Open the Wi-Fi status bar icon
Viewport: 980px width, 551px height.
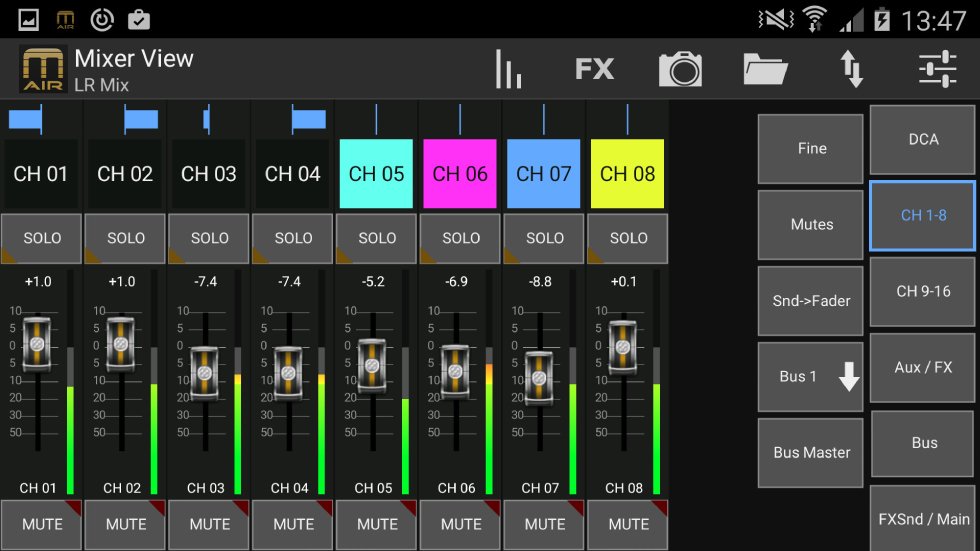[815, 19]
